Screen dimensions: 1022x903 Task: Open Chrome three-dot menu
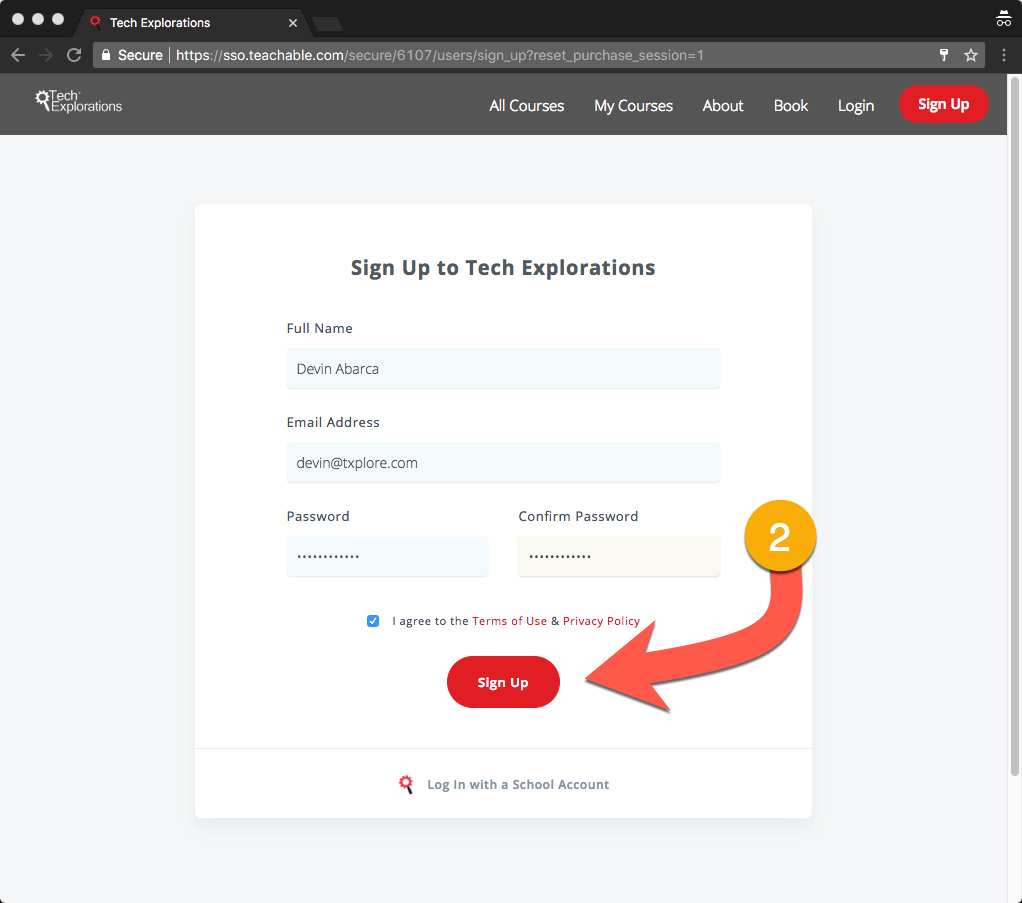pos(1004,55)
